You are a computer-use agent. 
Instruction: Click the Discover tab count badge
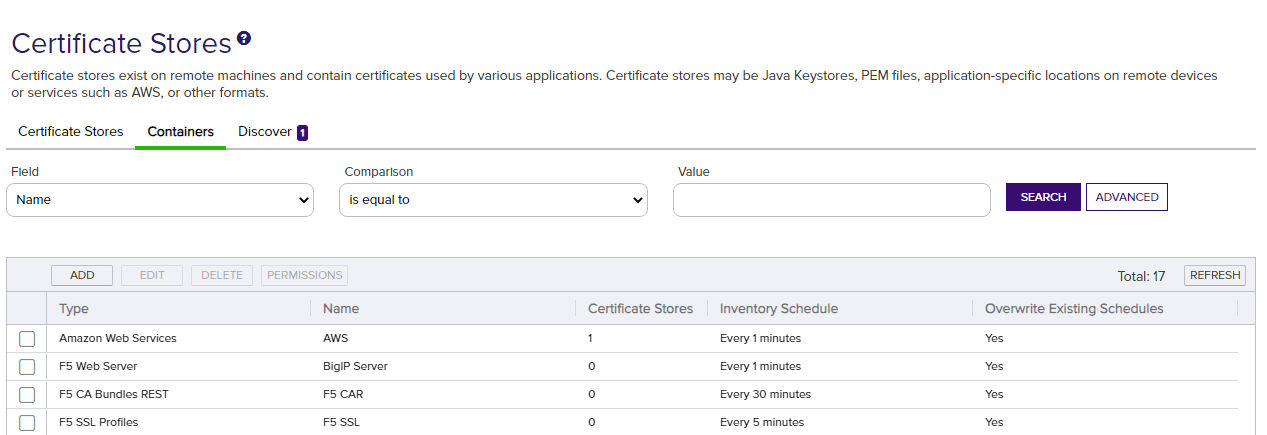[302, 132]
